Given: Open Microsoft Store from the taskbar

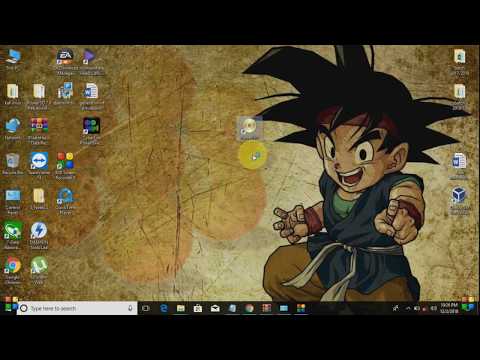Looking at the screenshot, I should click(198, 308).
